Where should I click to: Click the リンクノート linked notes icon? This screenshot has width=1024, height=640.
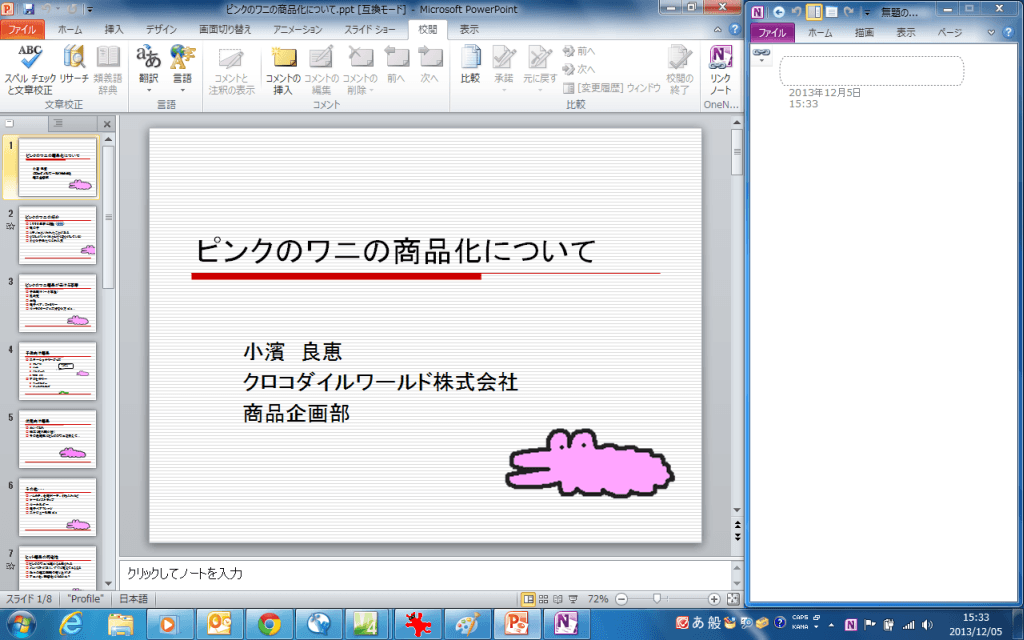pos(720,70)
